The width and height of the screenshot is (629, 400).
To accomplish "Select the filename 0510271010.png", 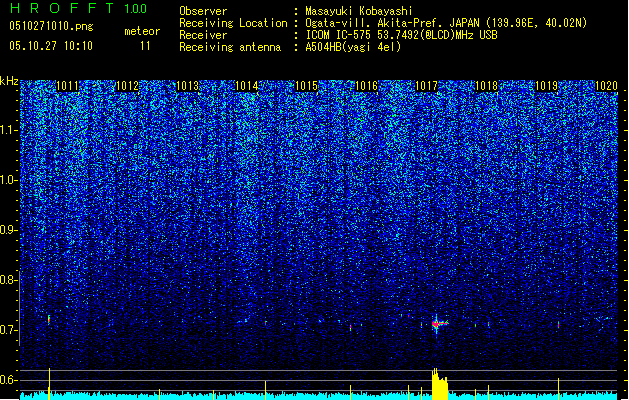I will (x=51, y=26).
